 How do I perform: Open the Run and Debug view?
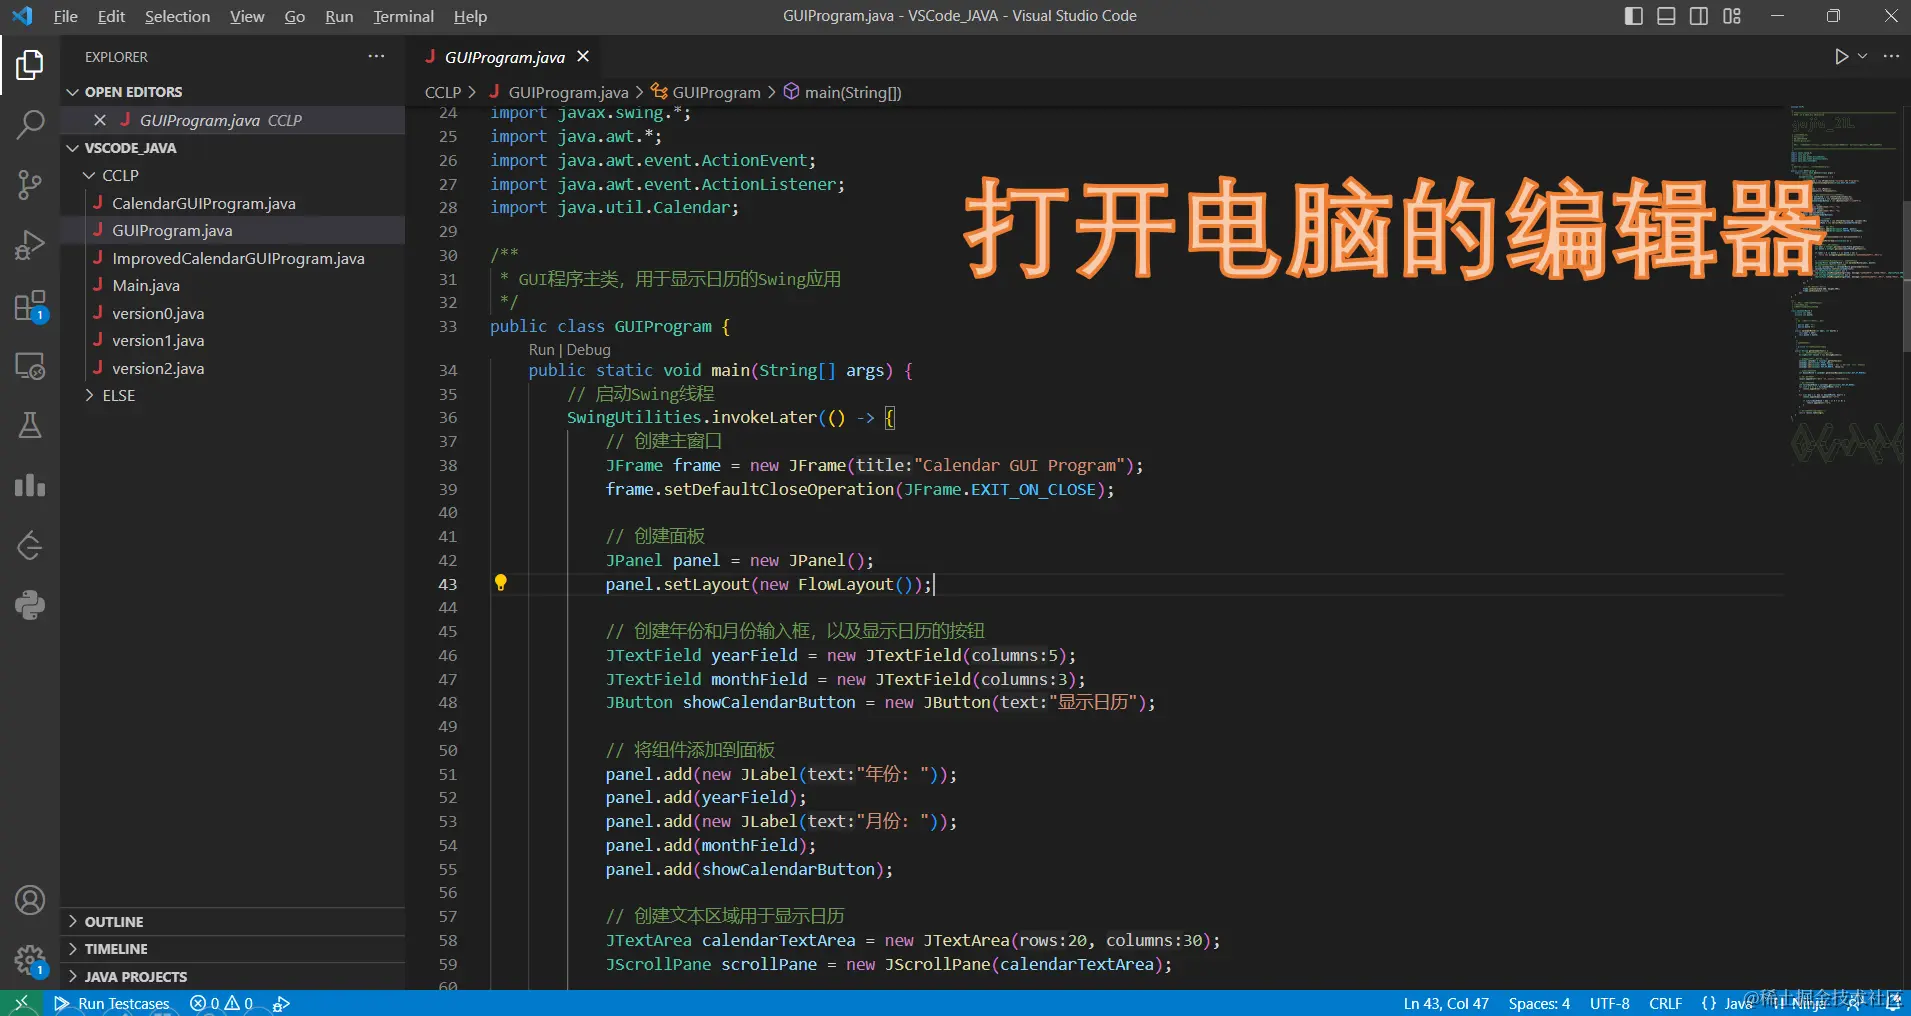pyautogui.click(x=30, y=245)
